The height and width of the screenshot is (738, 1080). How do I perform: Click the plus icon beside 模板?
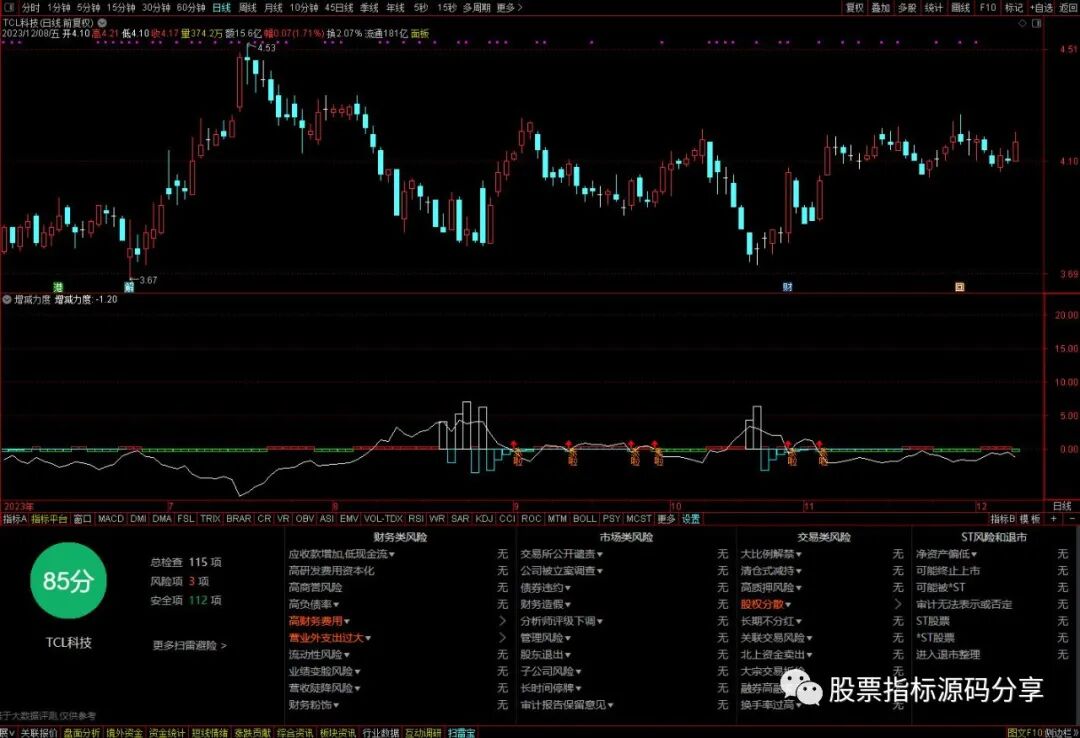(1054, 519)
